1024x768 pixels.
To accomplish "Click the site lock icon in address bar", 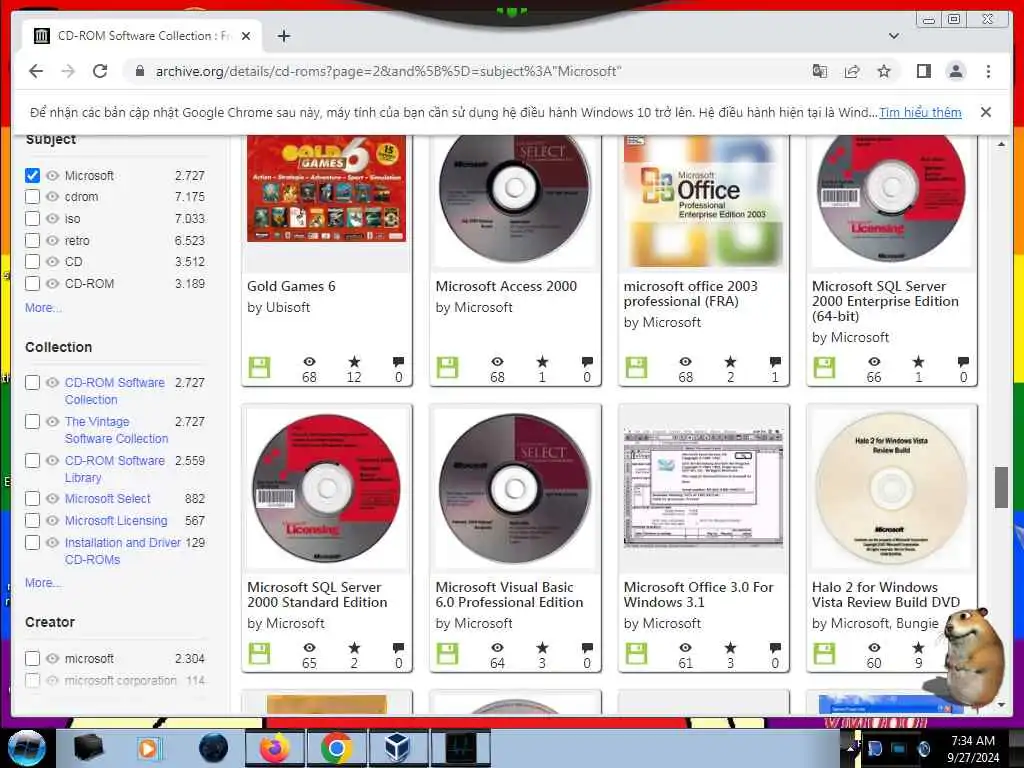I will point(139,71).
